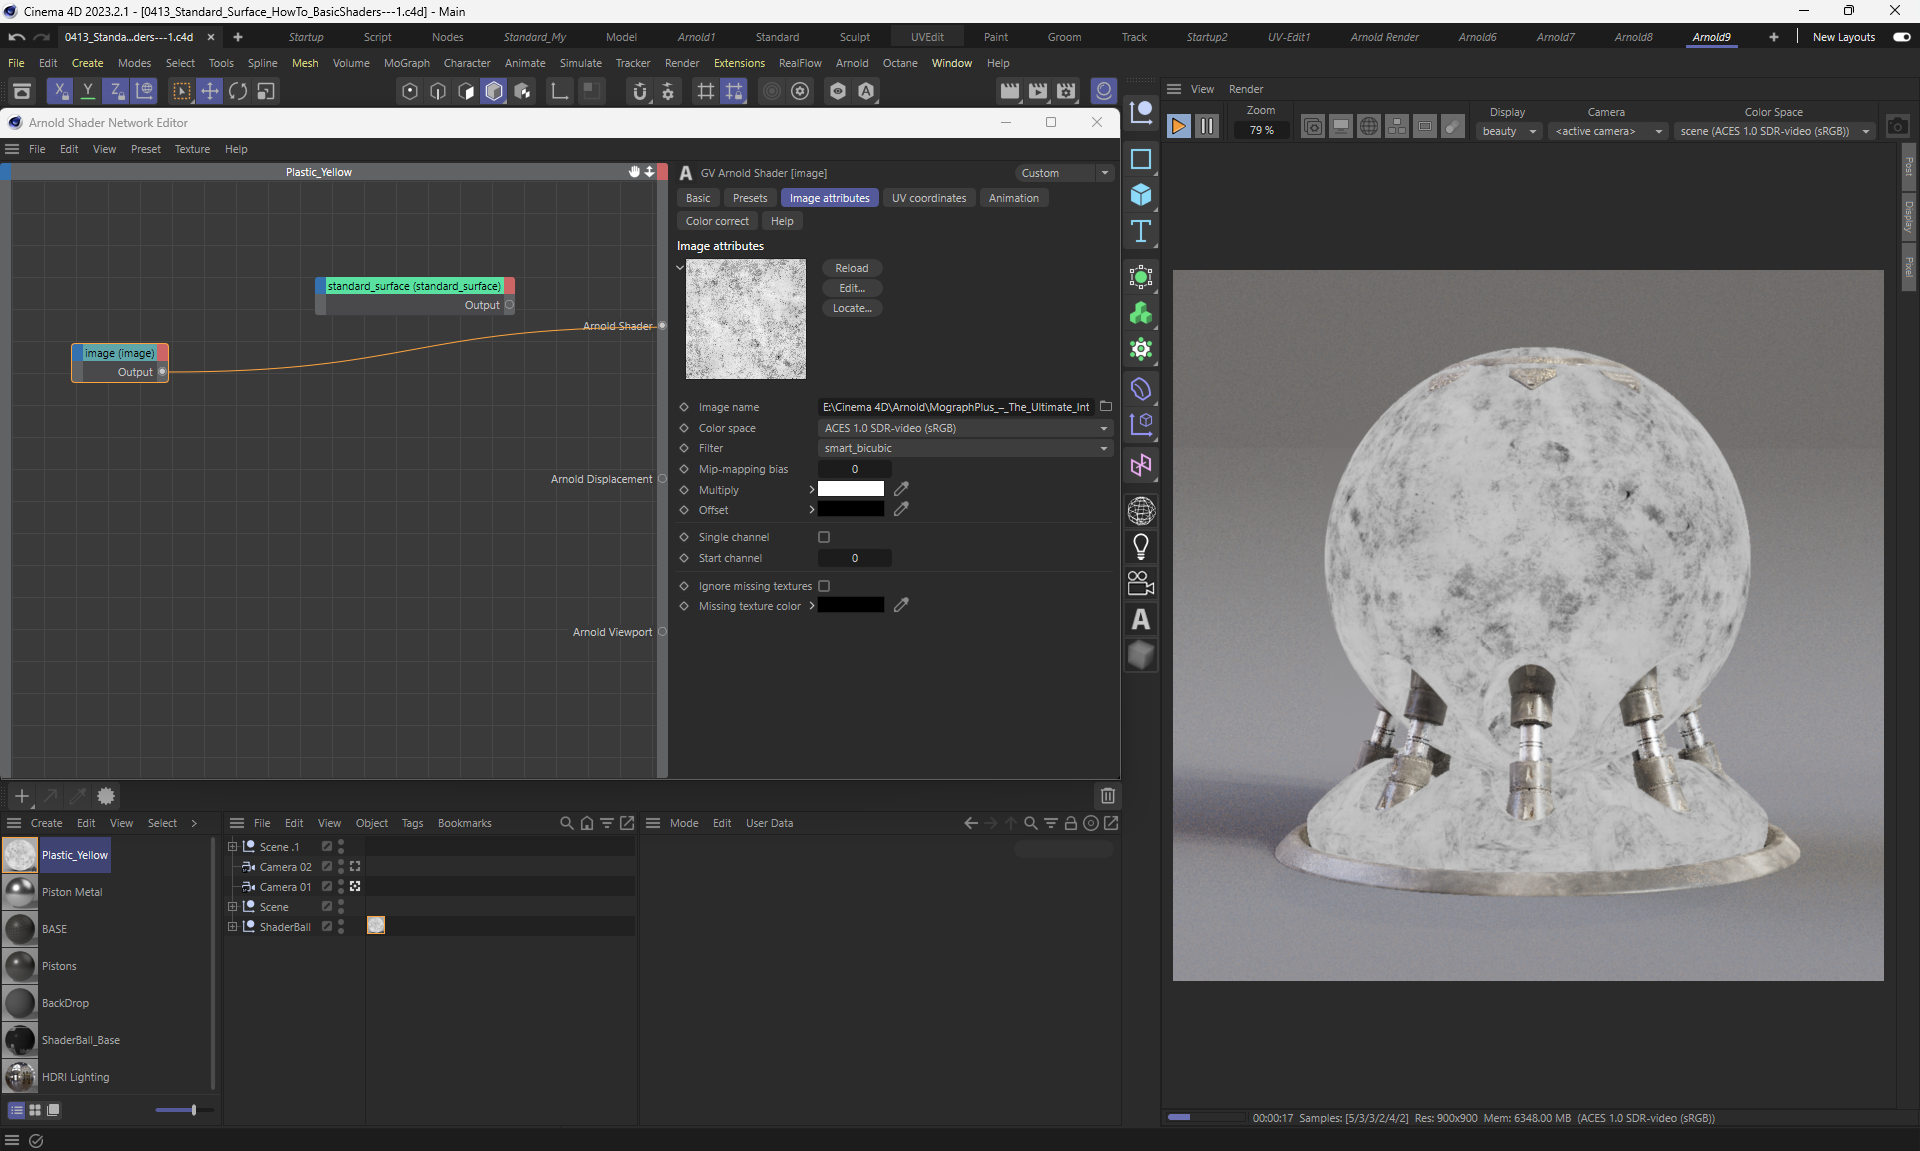Pause the IPR render
This screenshot has height=1151, width=1920.
[x=1207, y=126]
